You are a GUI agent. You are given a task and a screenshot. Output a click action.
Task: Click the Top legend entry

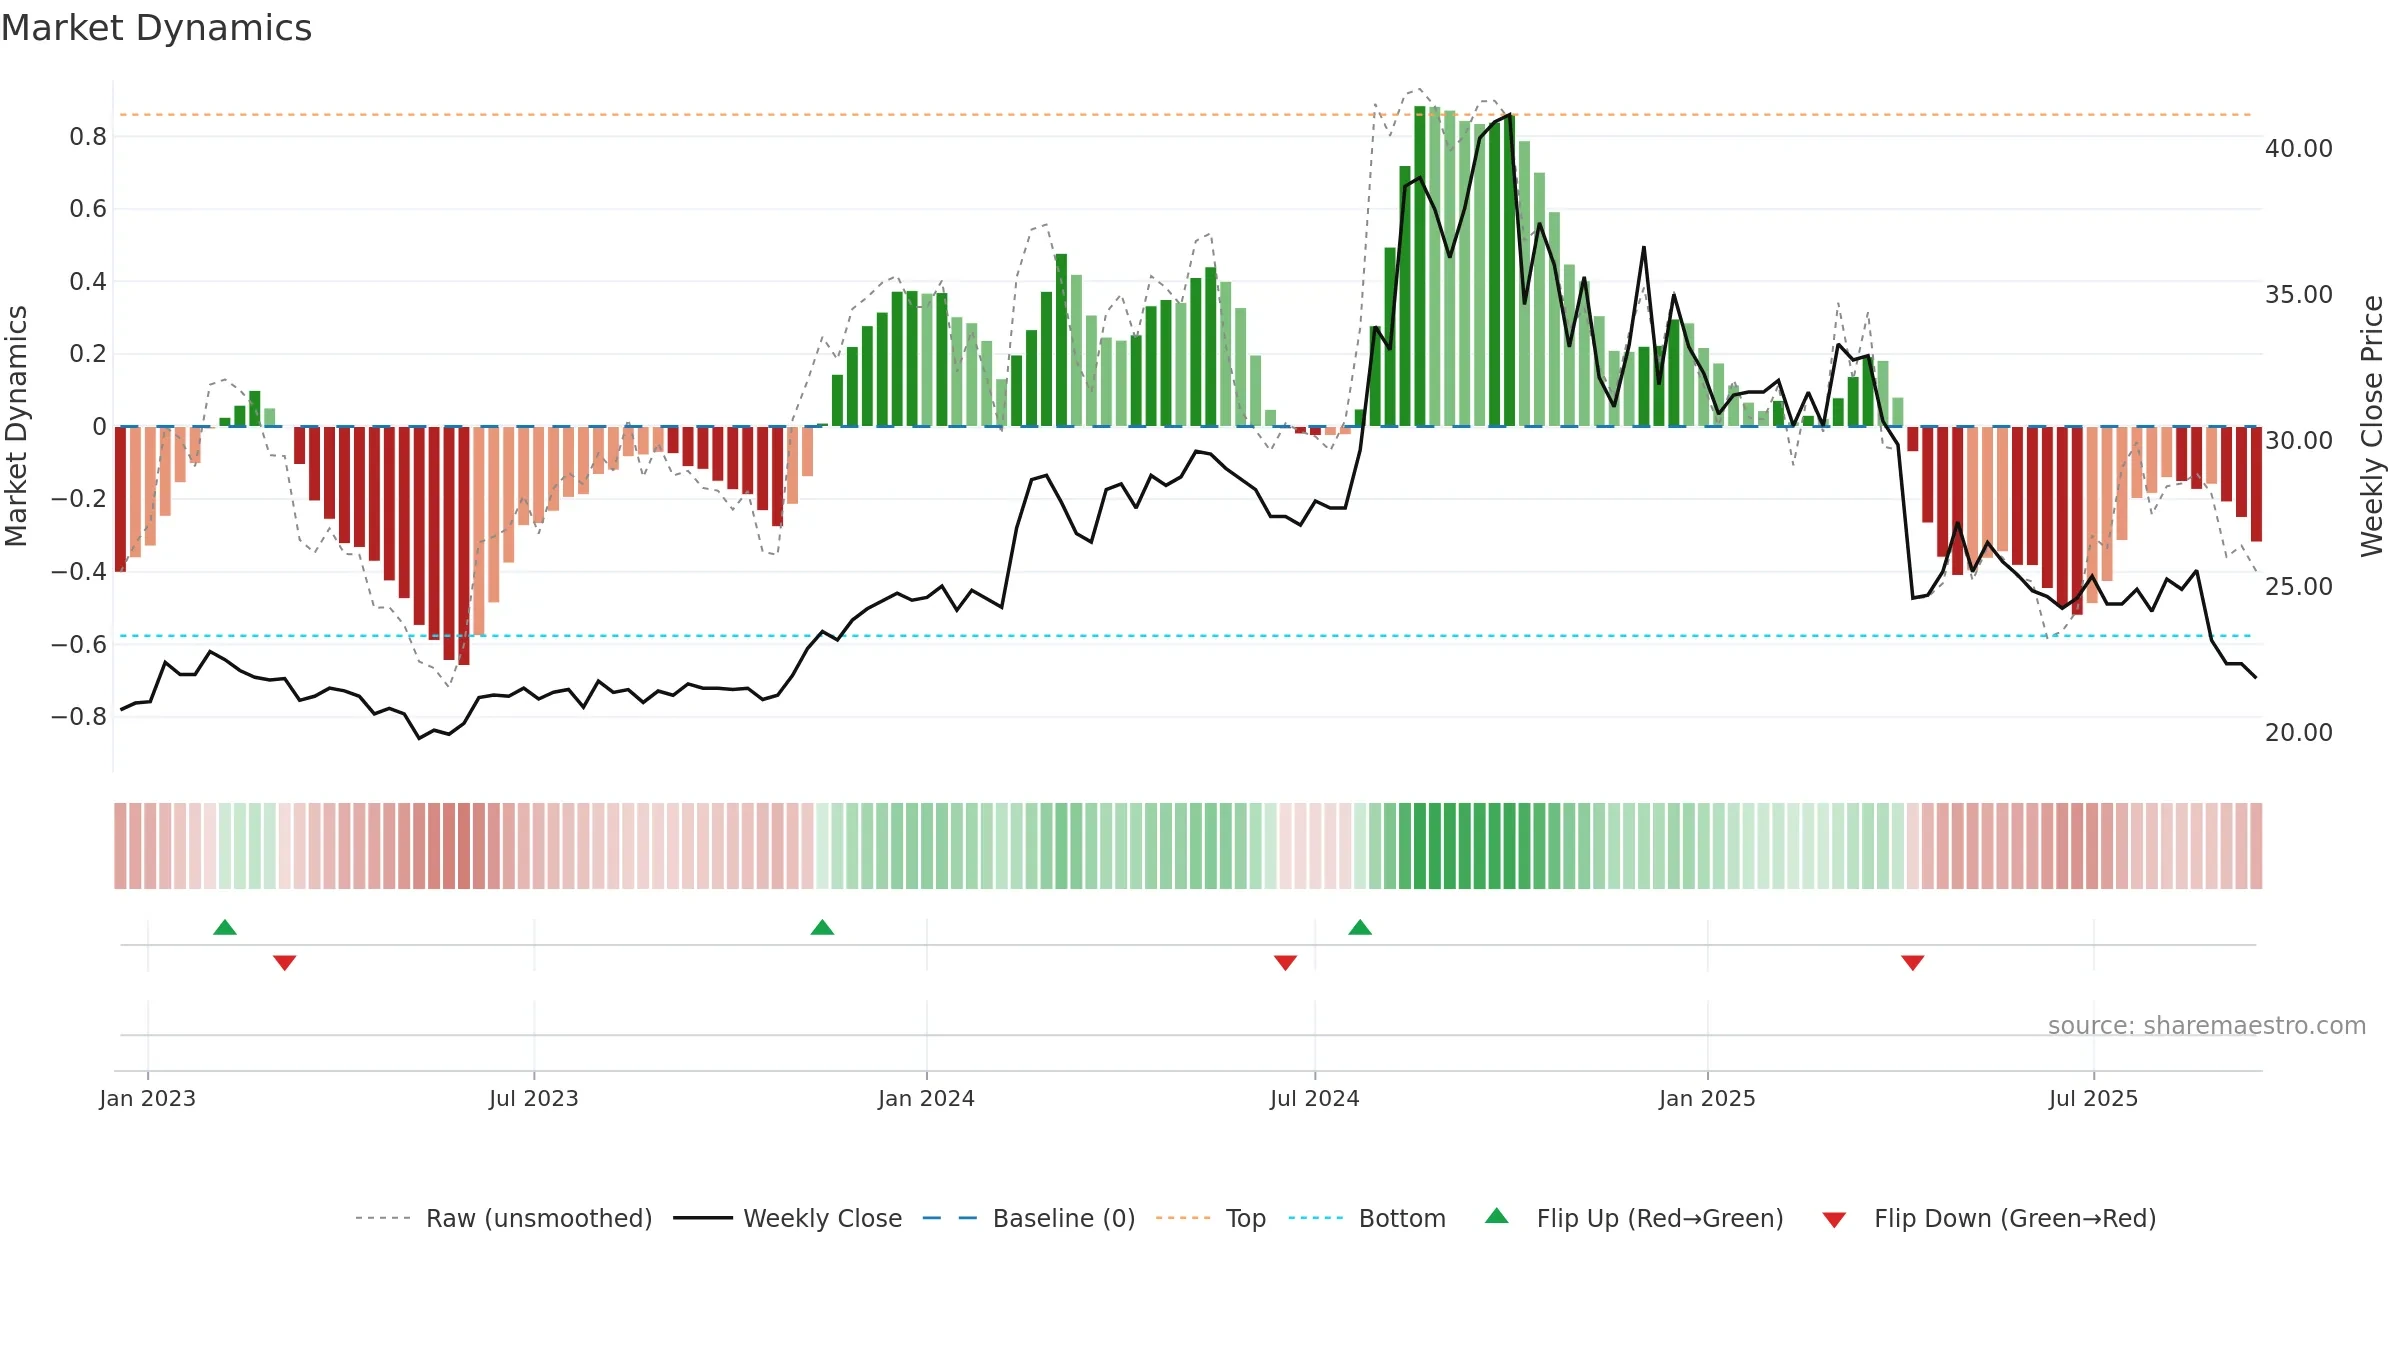(x=1211, y=1218)
